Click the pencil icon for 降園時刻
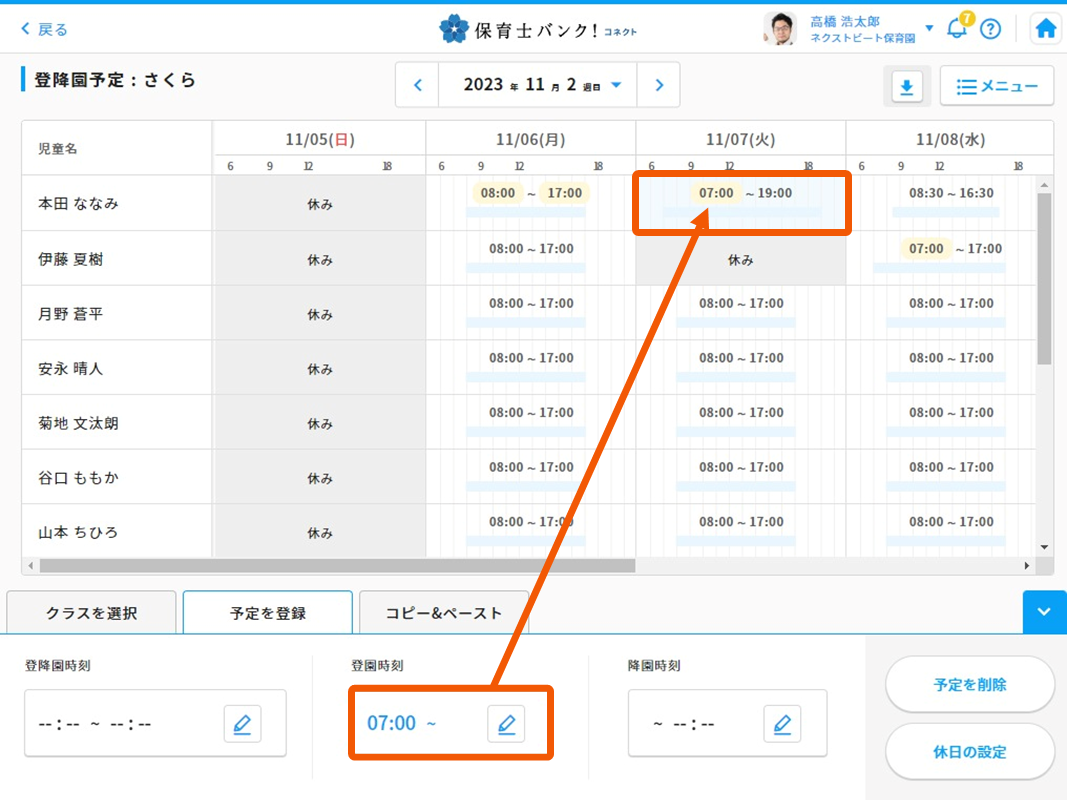 [x=782, y=723]
